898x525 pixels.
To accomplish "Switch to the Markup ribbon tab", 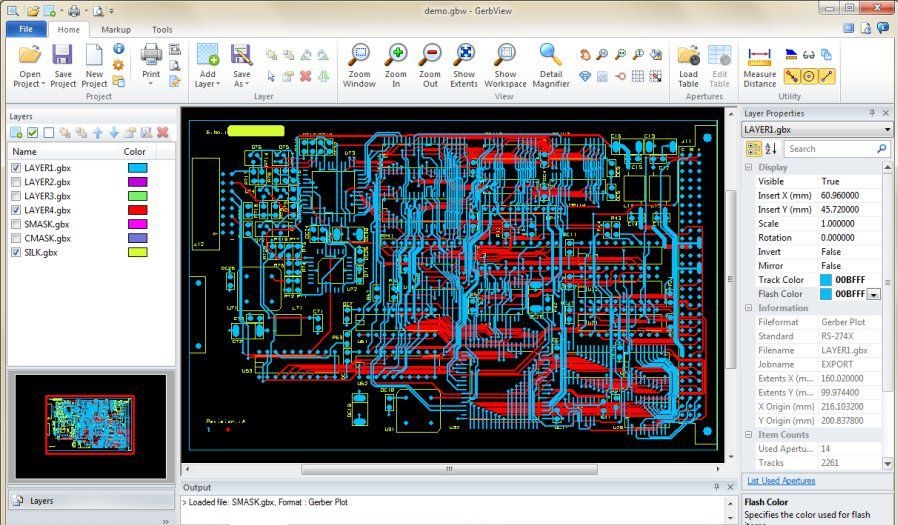I will [x=116, y=30].
